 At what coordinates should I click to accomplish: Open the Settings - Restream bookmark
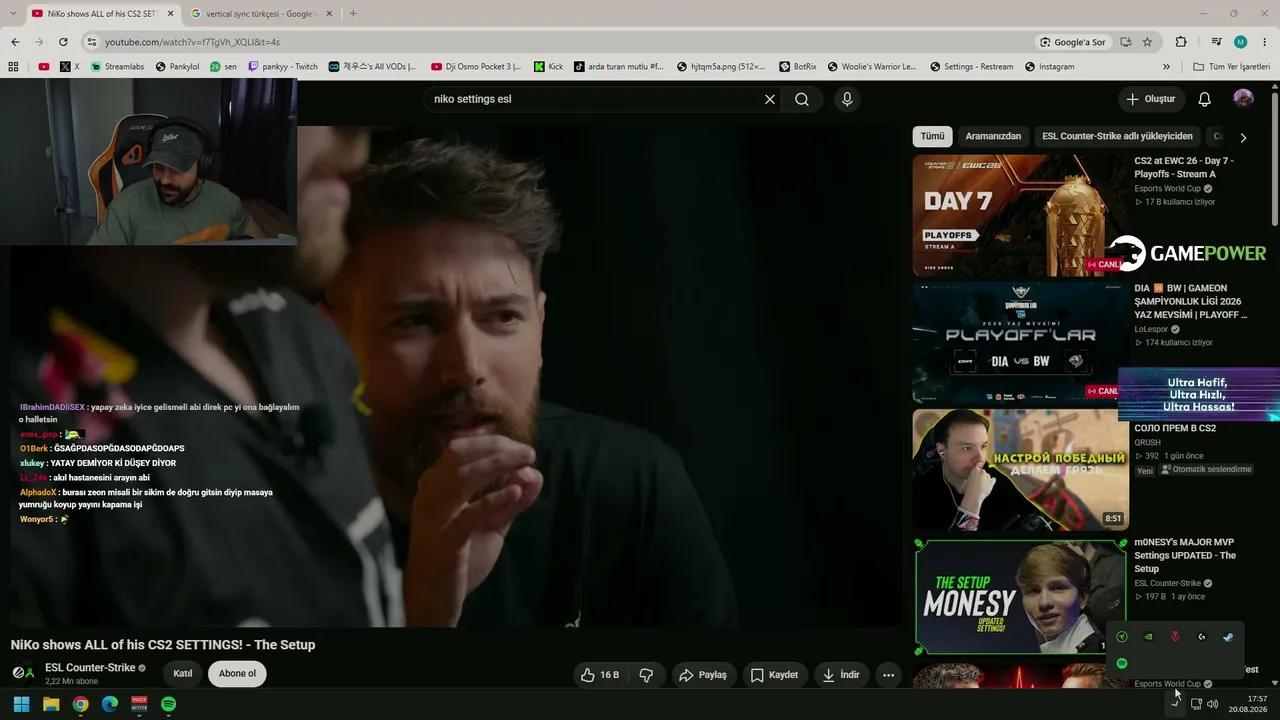click(972, 67)
